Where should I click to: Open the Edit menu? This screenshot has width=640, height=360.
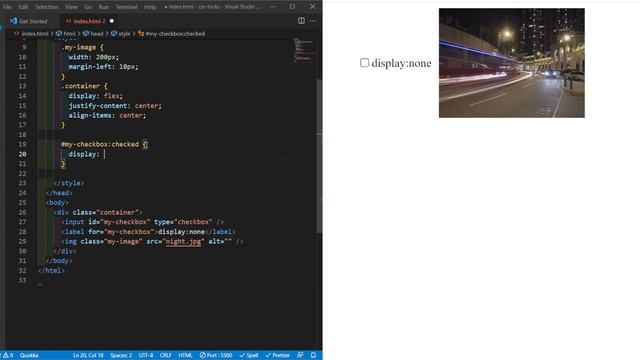(23, 7)
